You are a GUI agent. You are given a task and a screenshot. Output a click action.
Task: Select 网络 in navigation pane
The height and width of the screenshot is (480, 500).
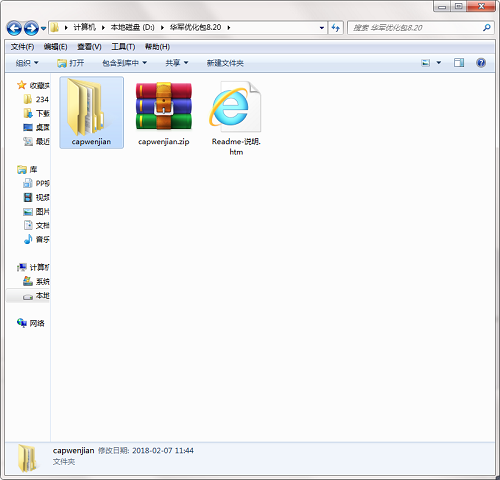tap(31, 323)
